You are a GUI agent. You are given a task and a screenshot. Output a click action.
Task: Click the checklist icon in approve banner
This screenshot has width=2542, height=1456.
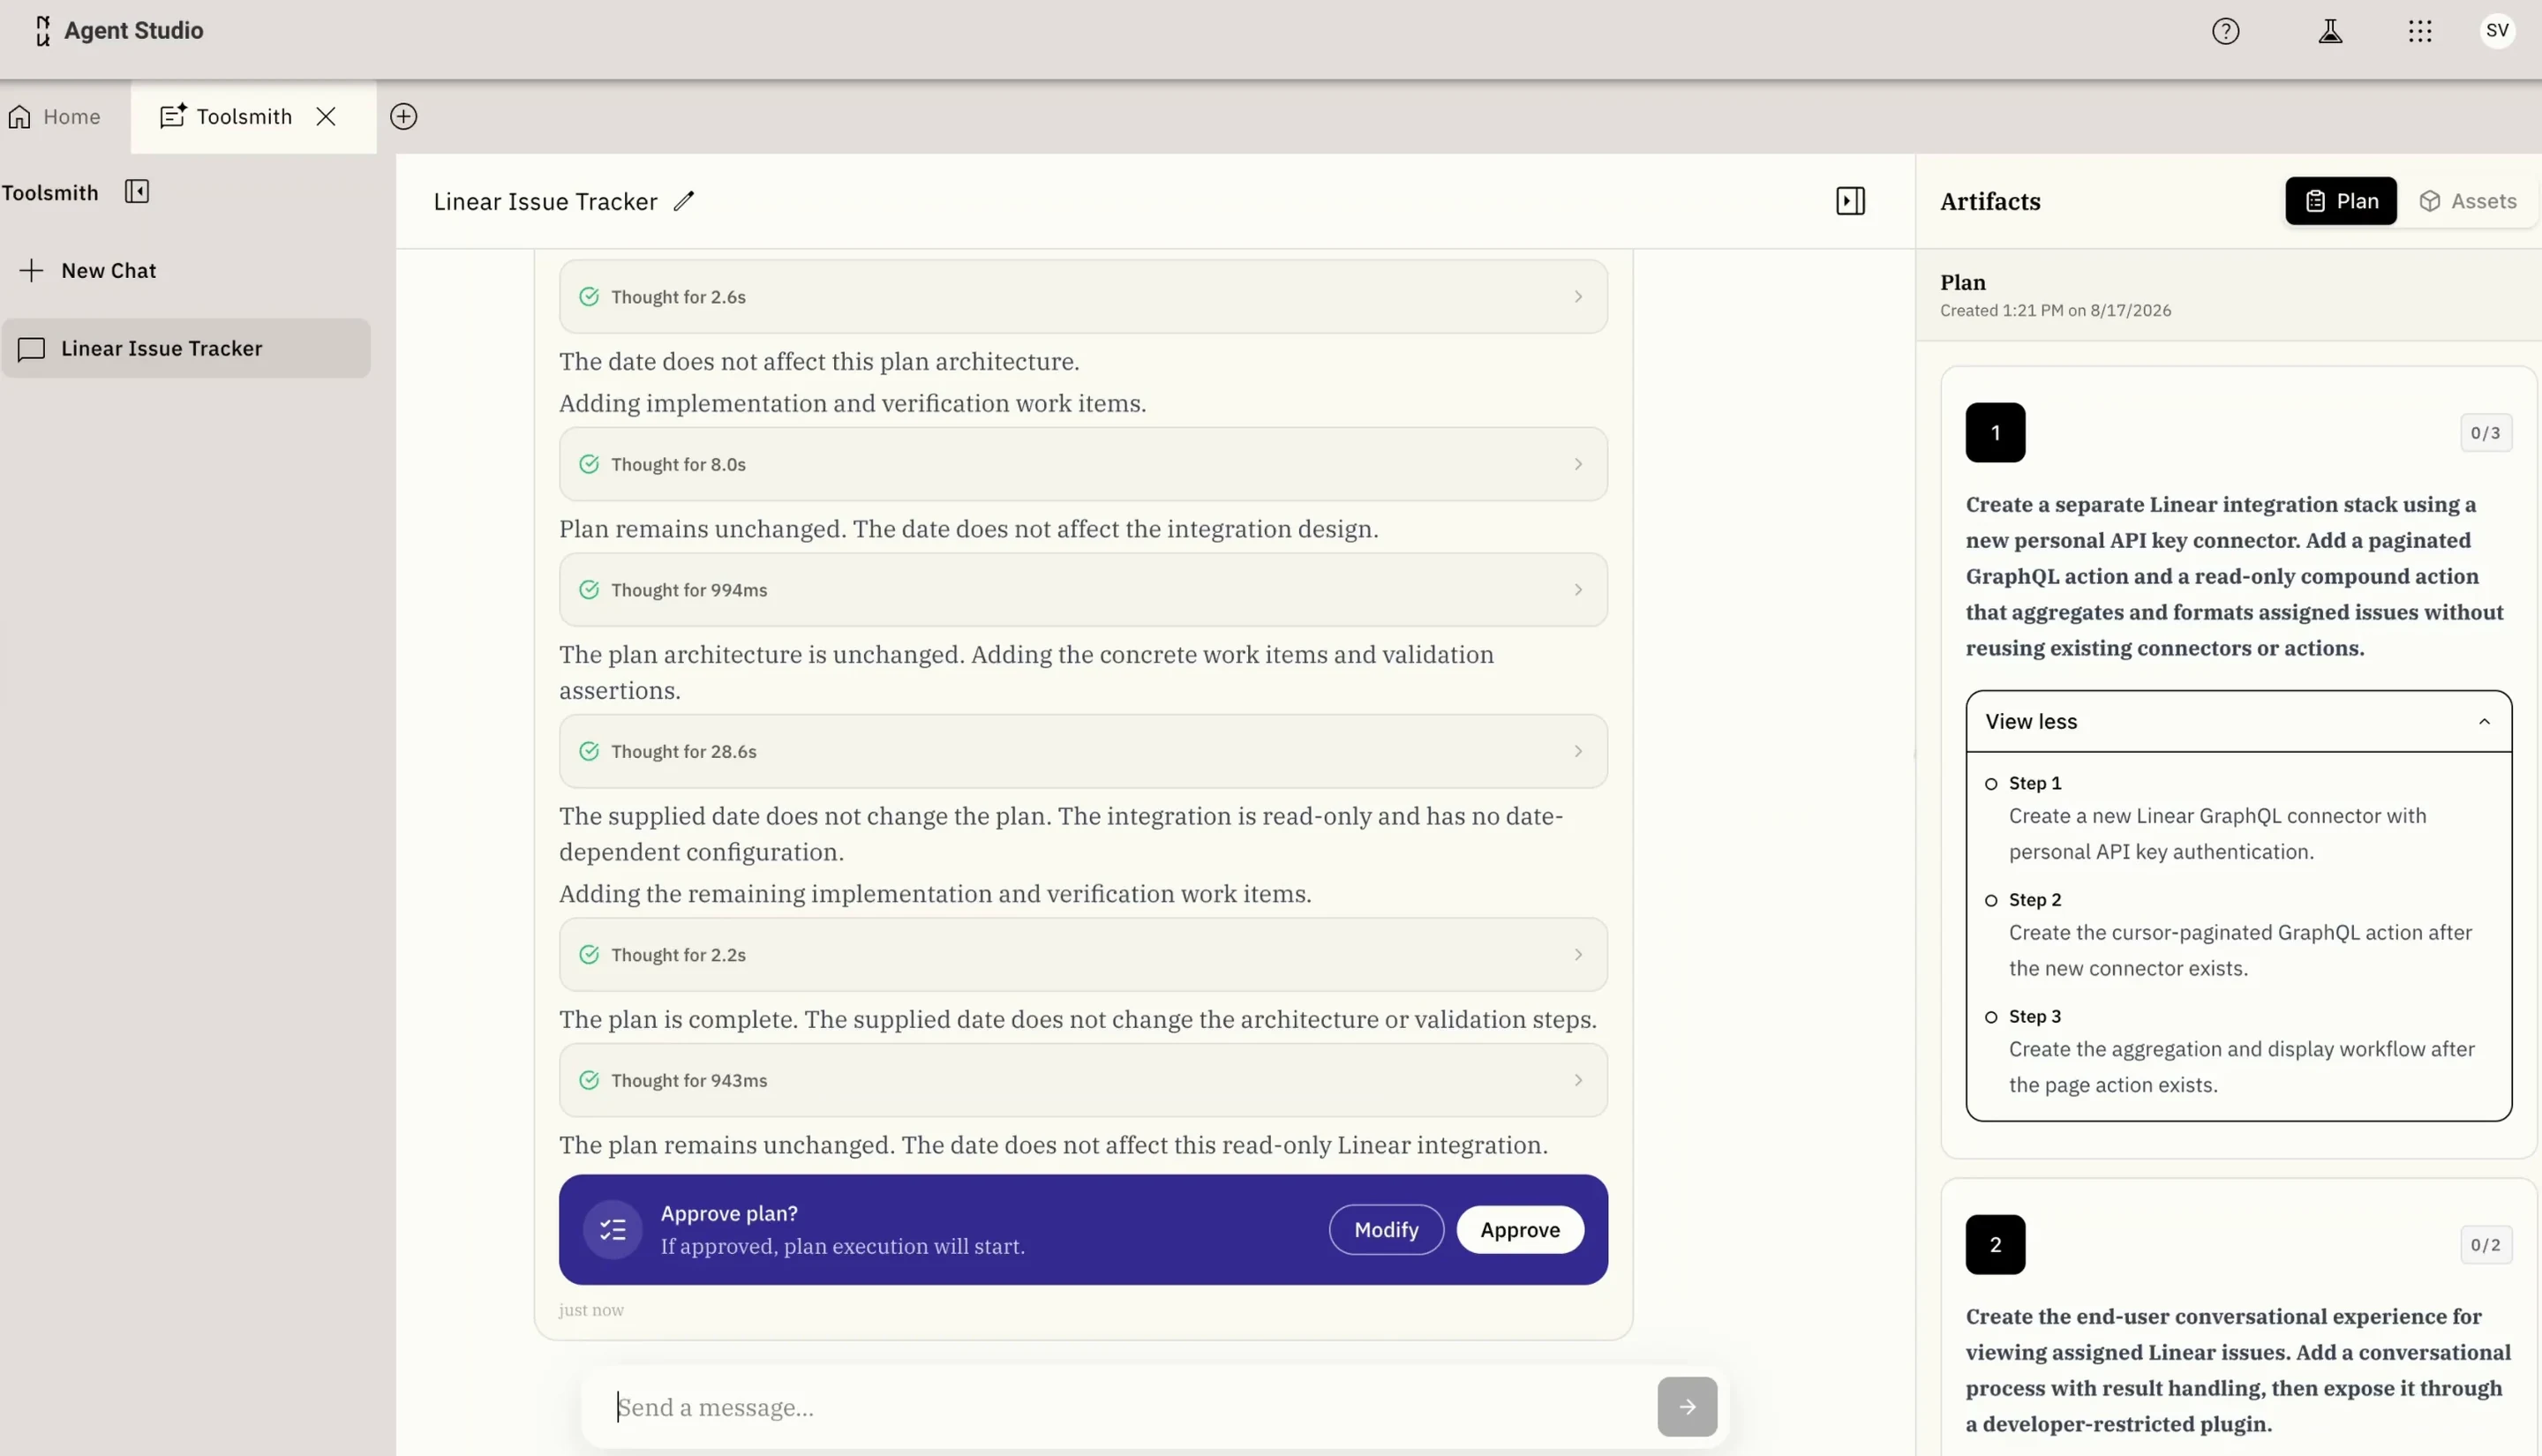613,1230
